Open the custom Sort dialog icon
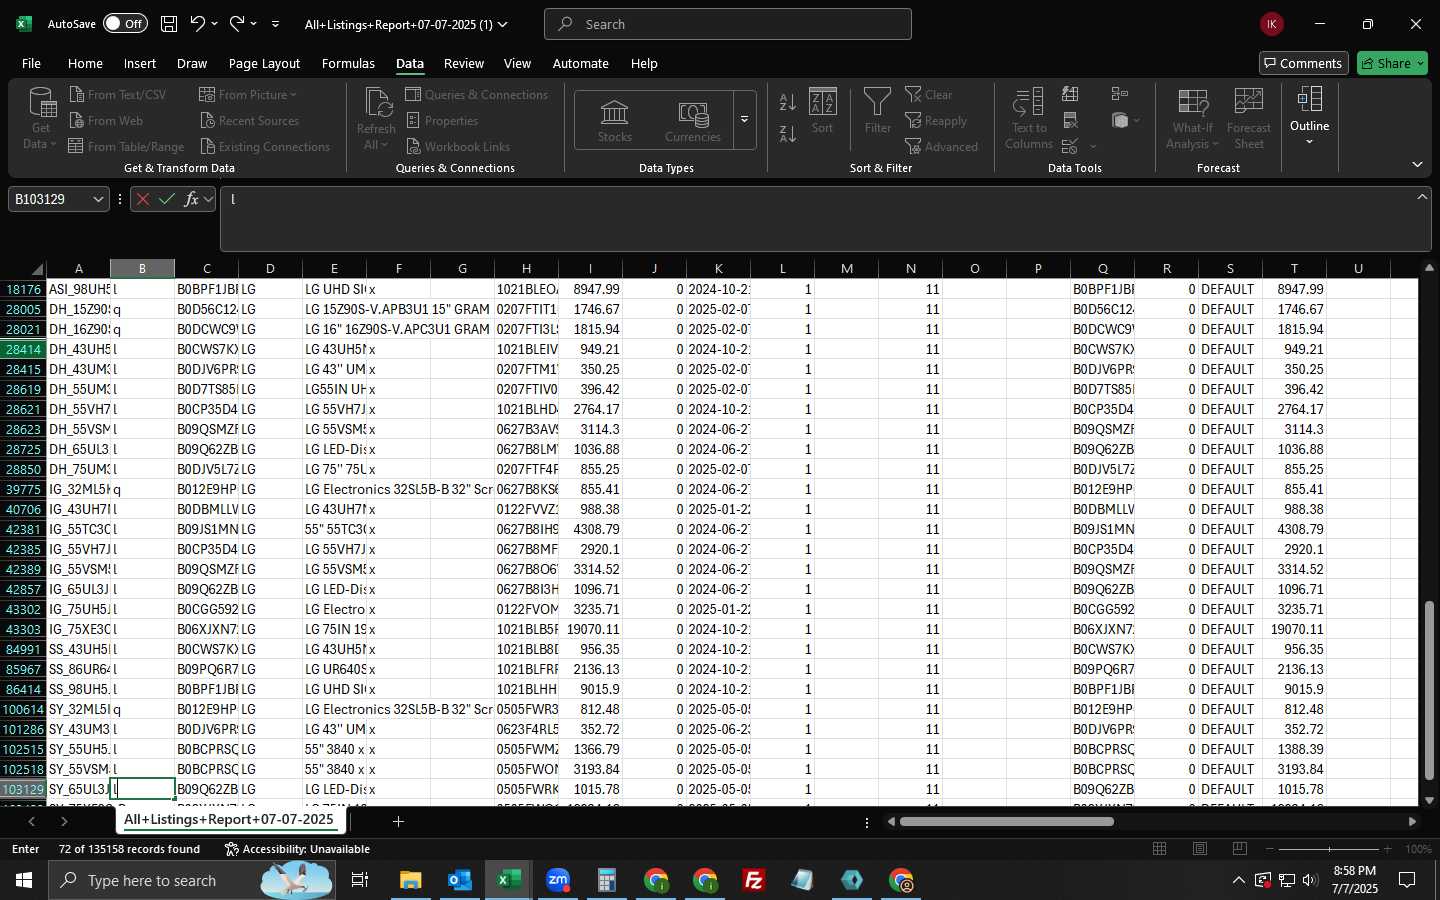The image size is (1440, 900). (822, 111)
